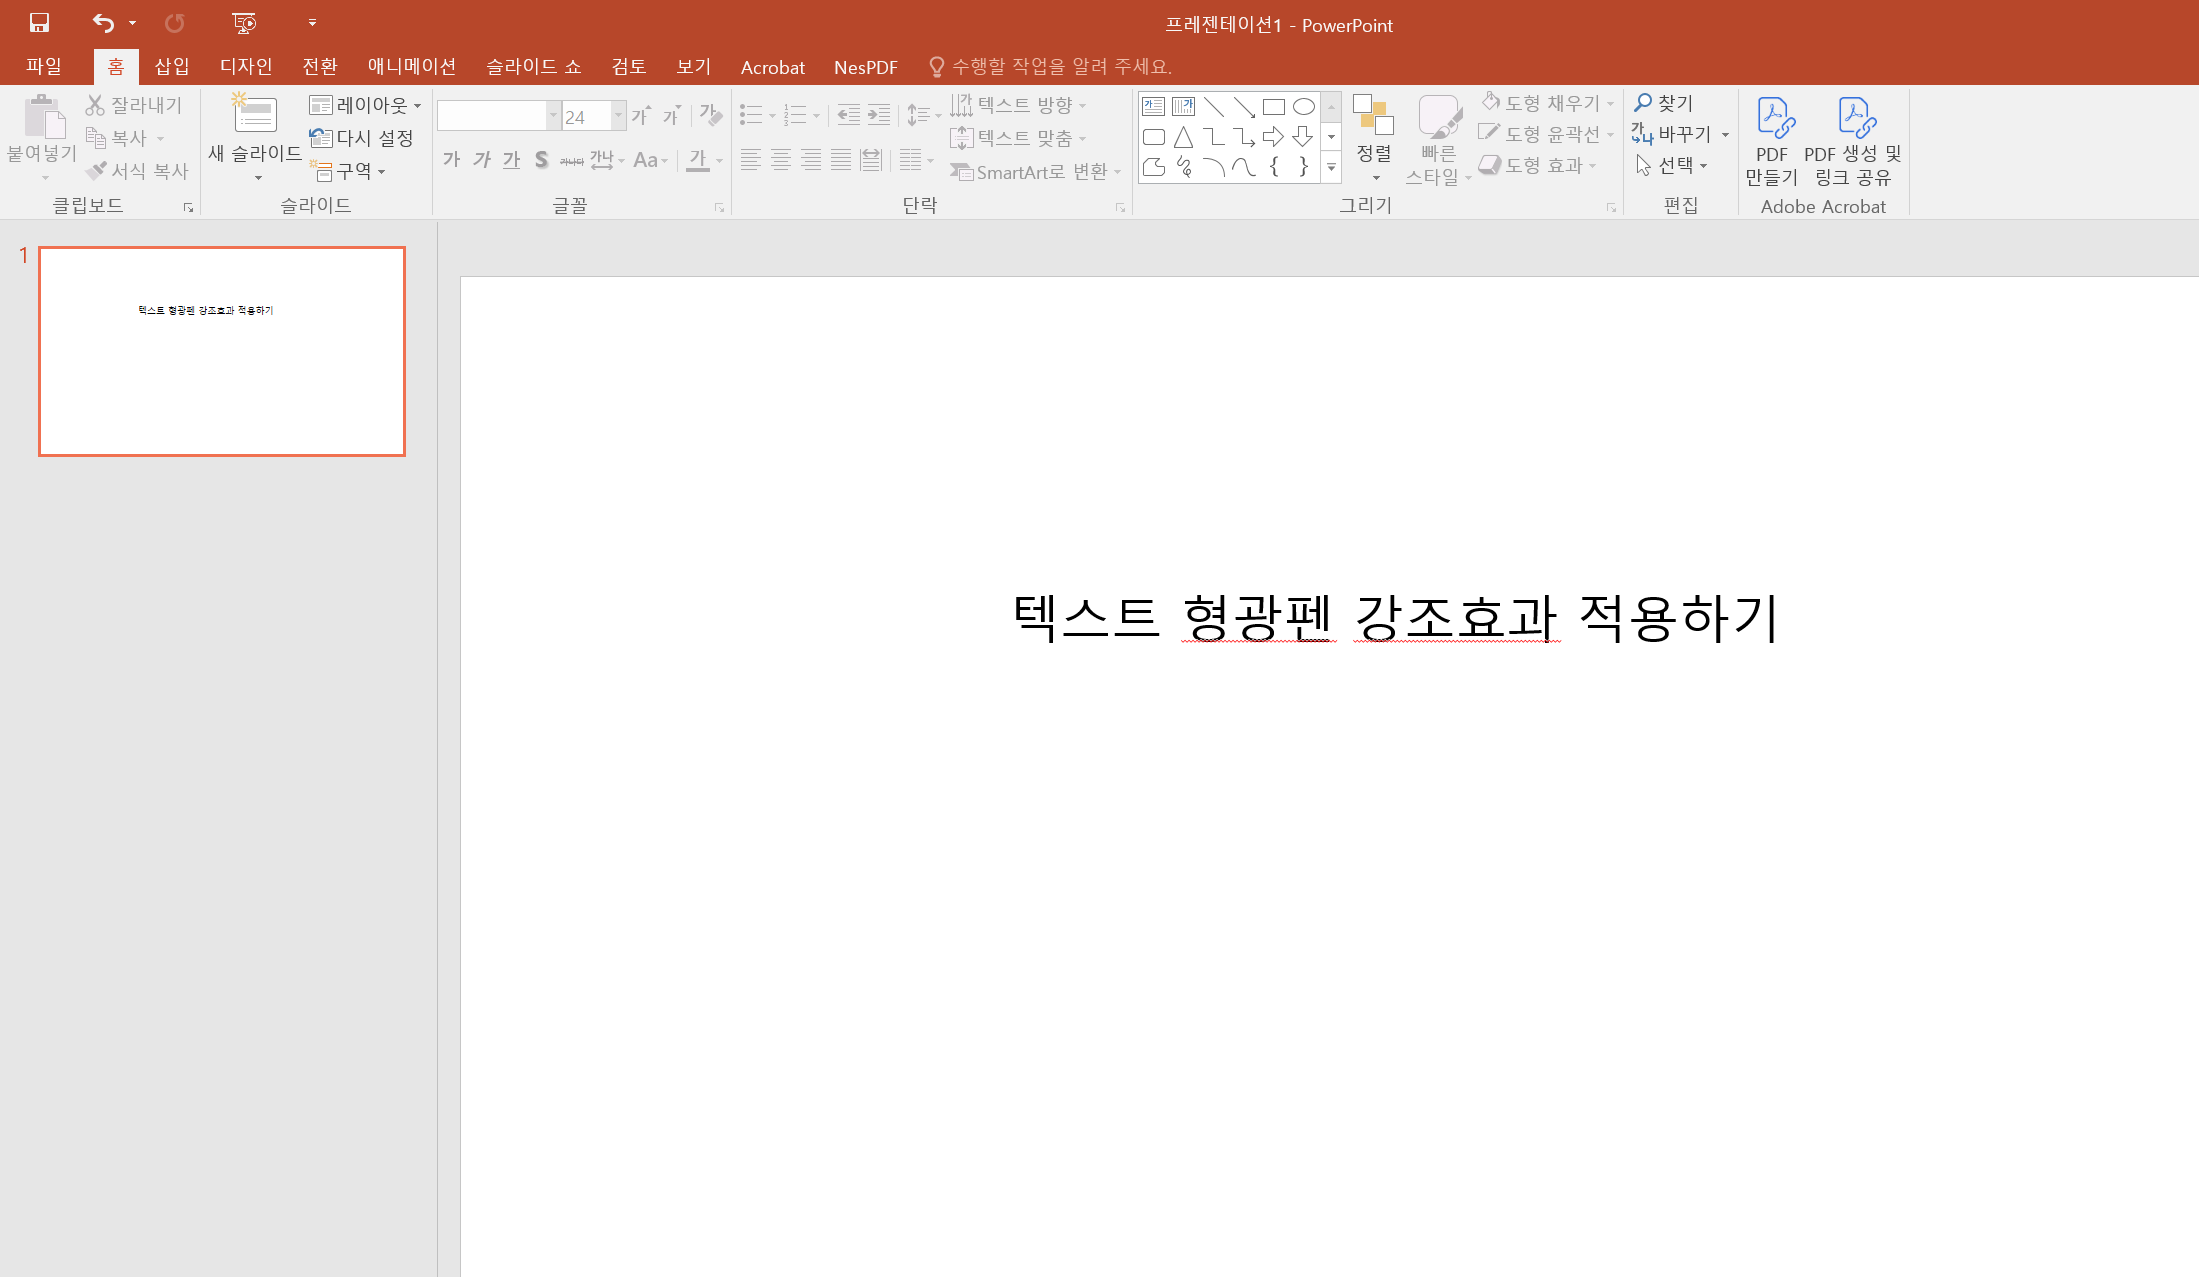
Task: Toggle italic 가 formatting
Action: pos(482,160)
